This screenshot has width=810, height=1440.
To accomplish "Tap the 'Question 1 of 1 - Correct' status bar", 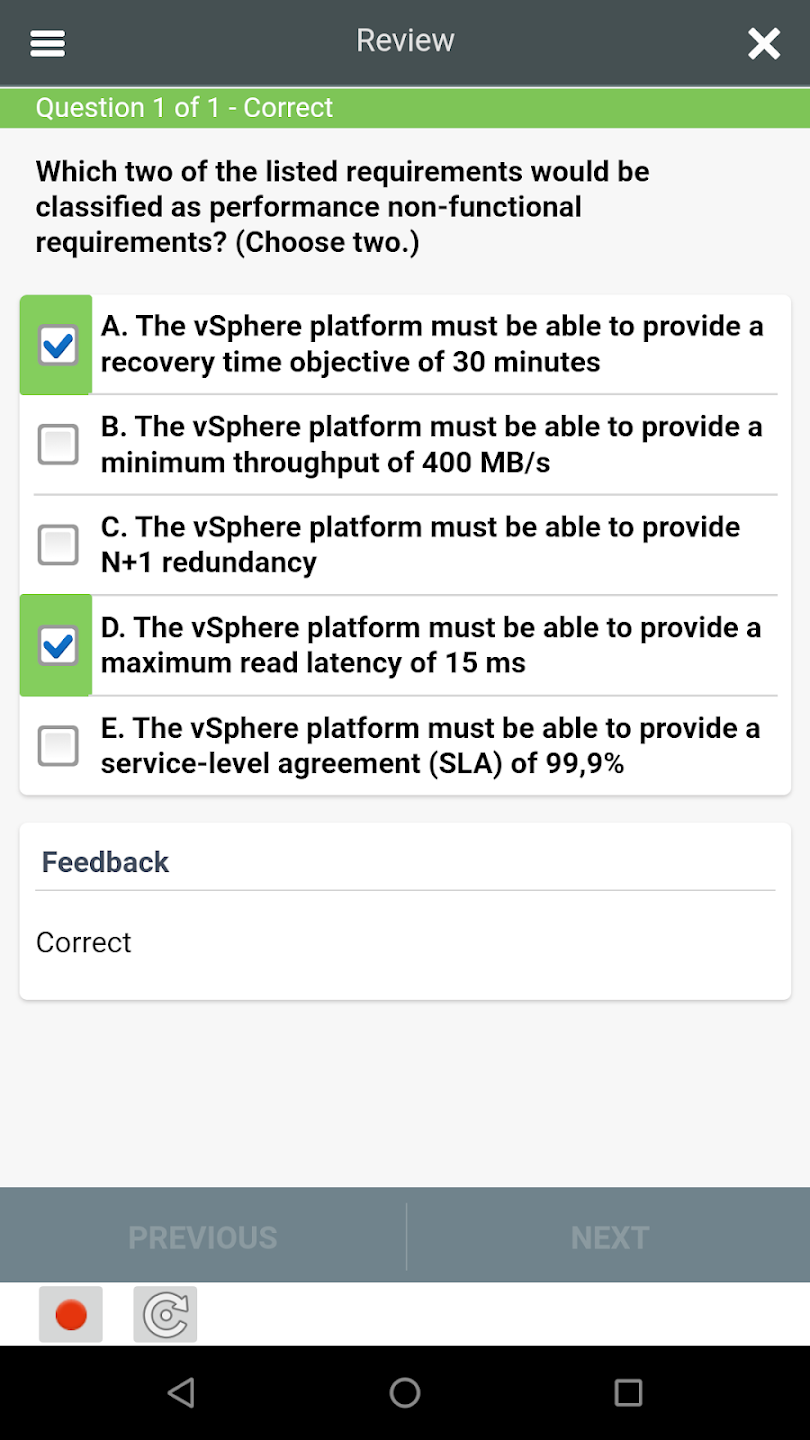I will tap(405, 108).
